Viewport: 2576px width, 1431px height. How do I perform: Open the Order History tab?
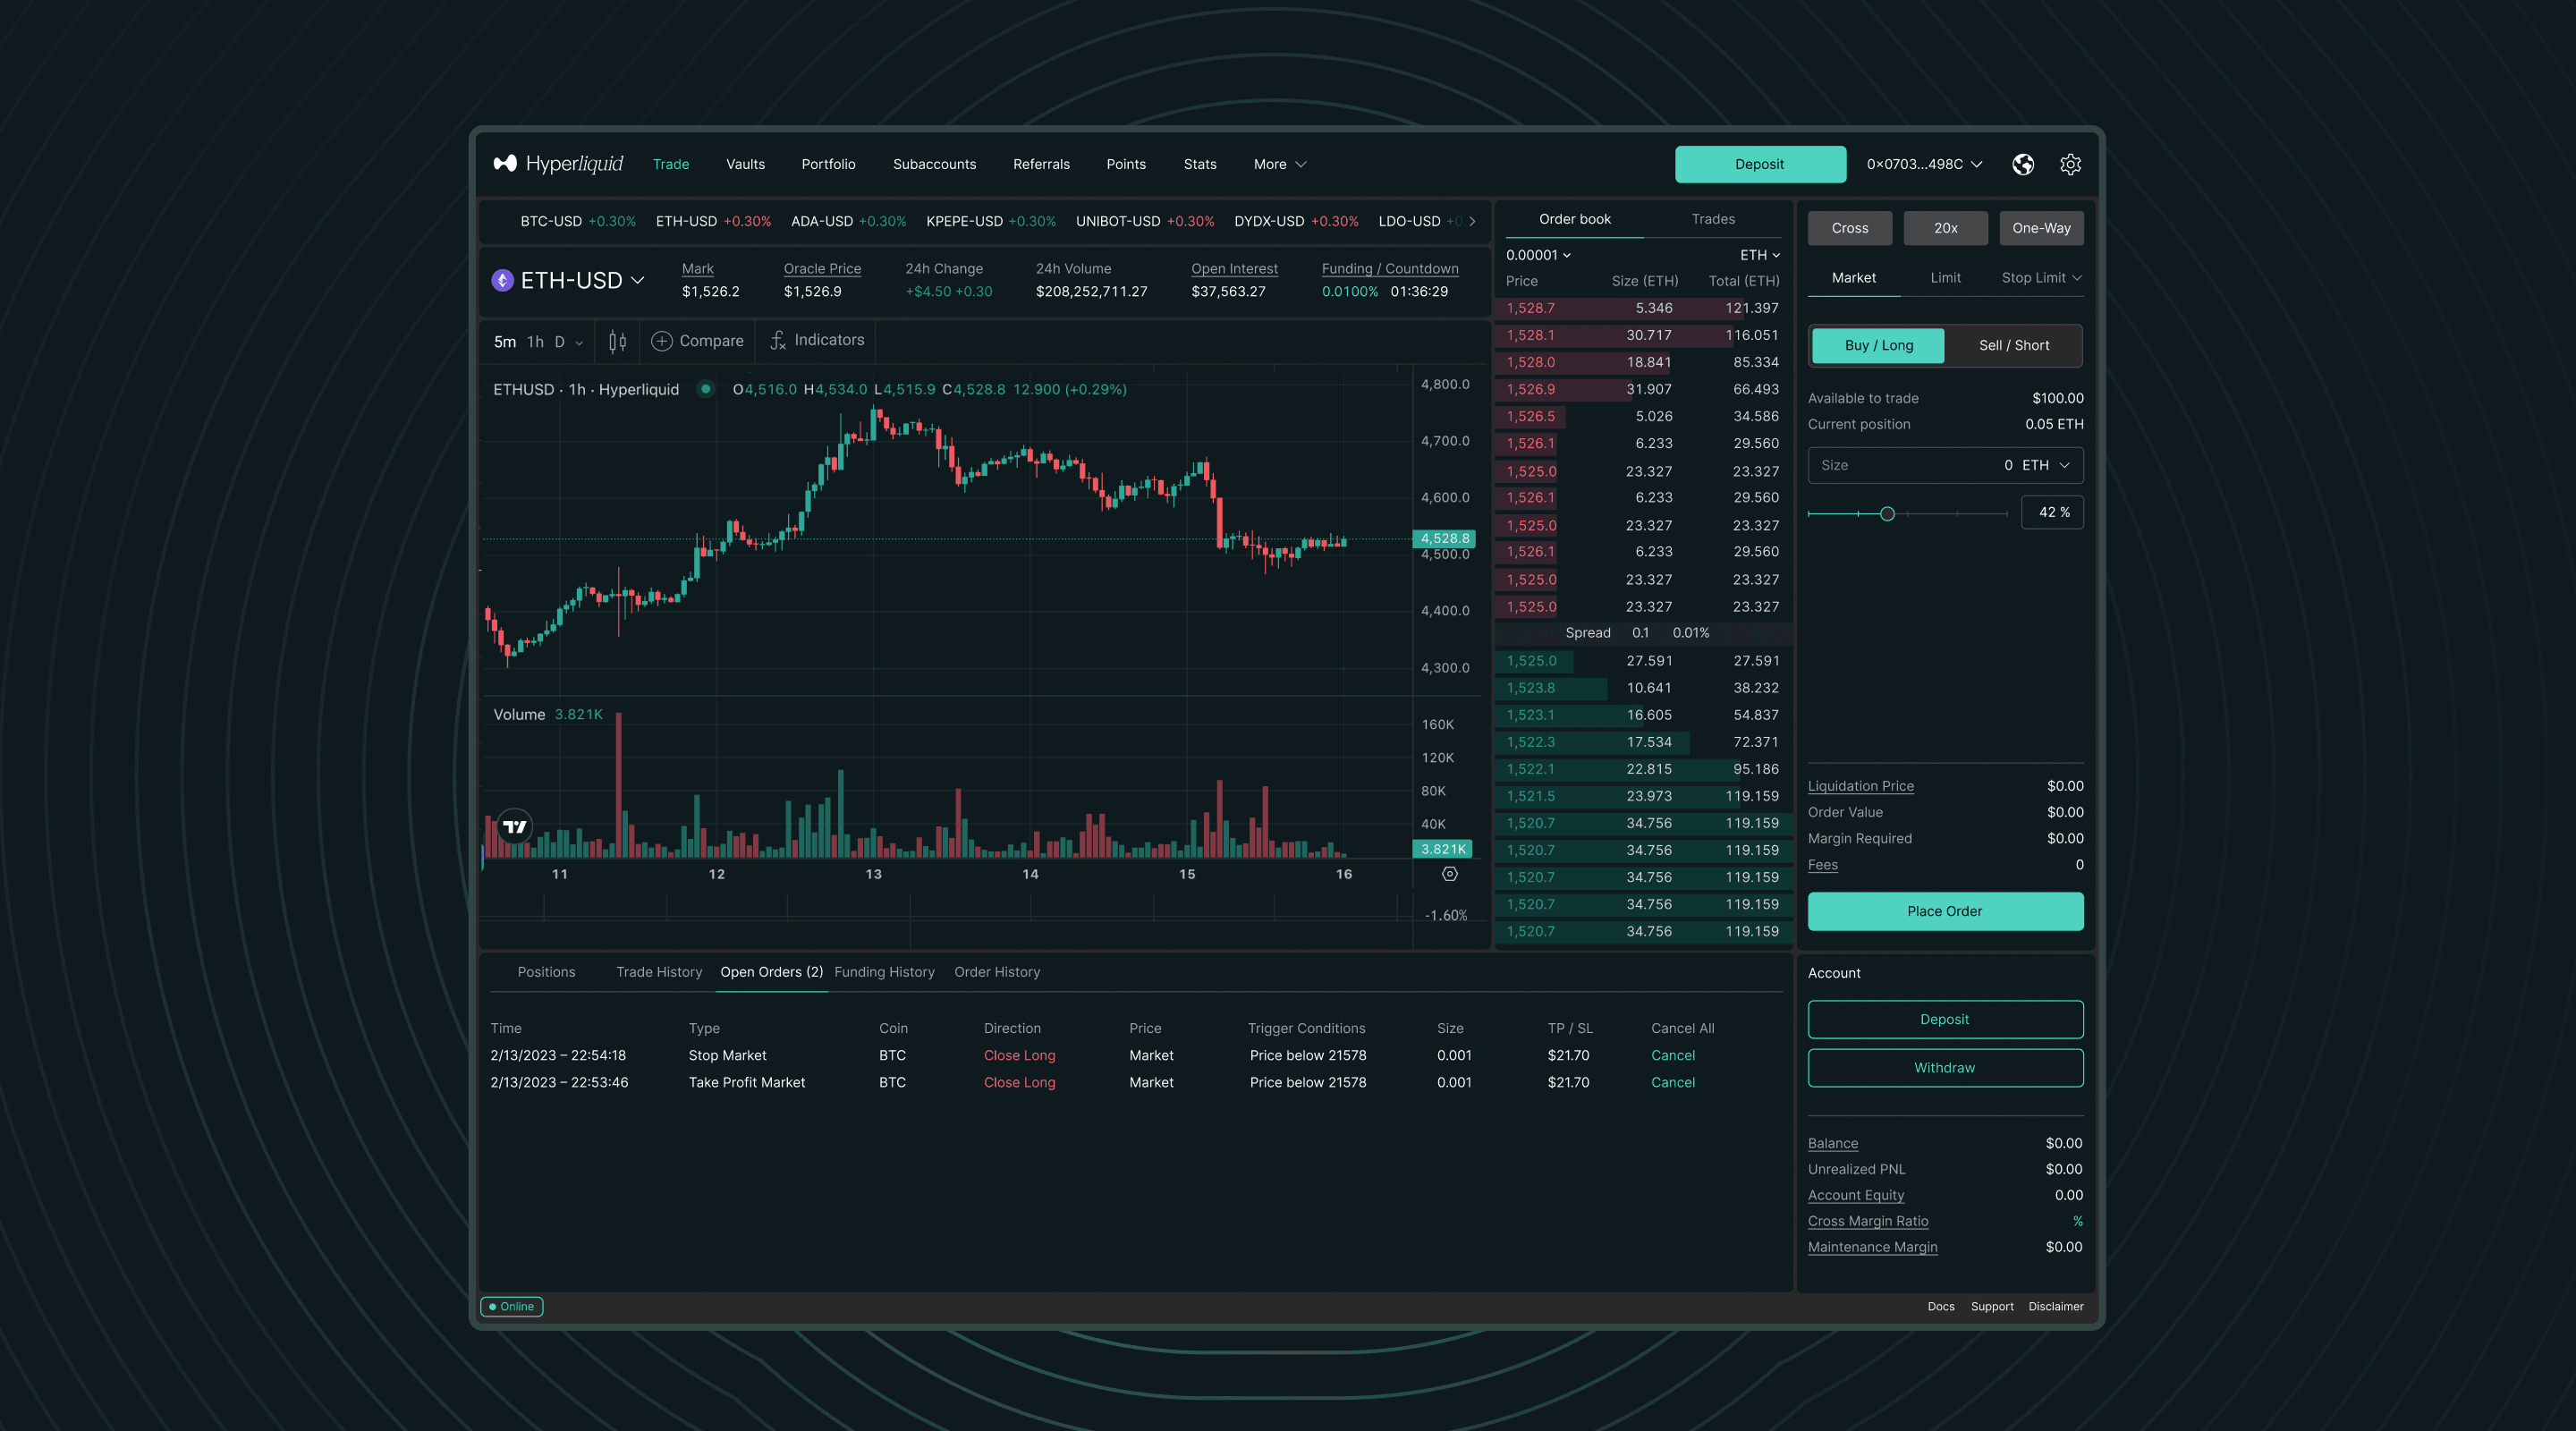[996, 972]
